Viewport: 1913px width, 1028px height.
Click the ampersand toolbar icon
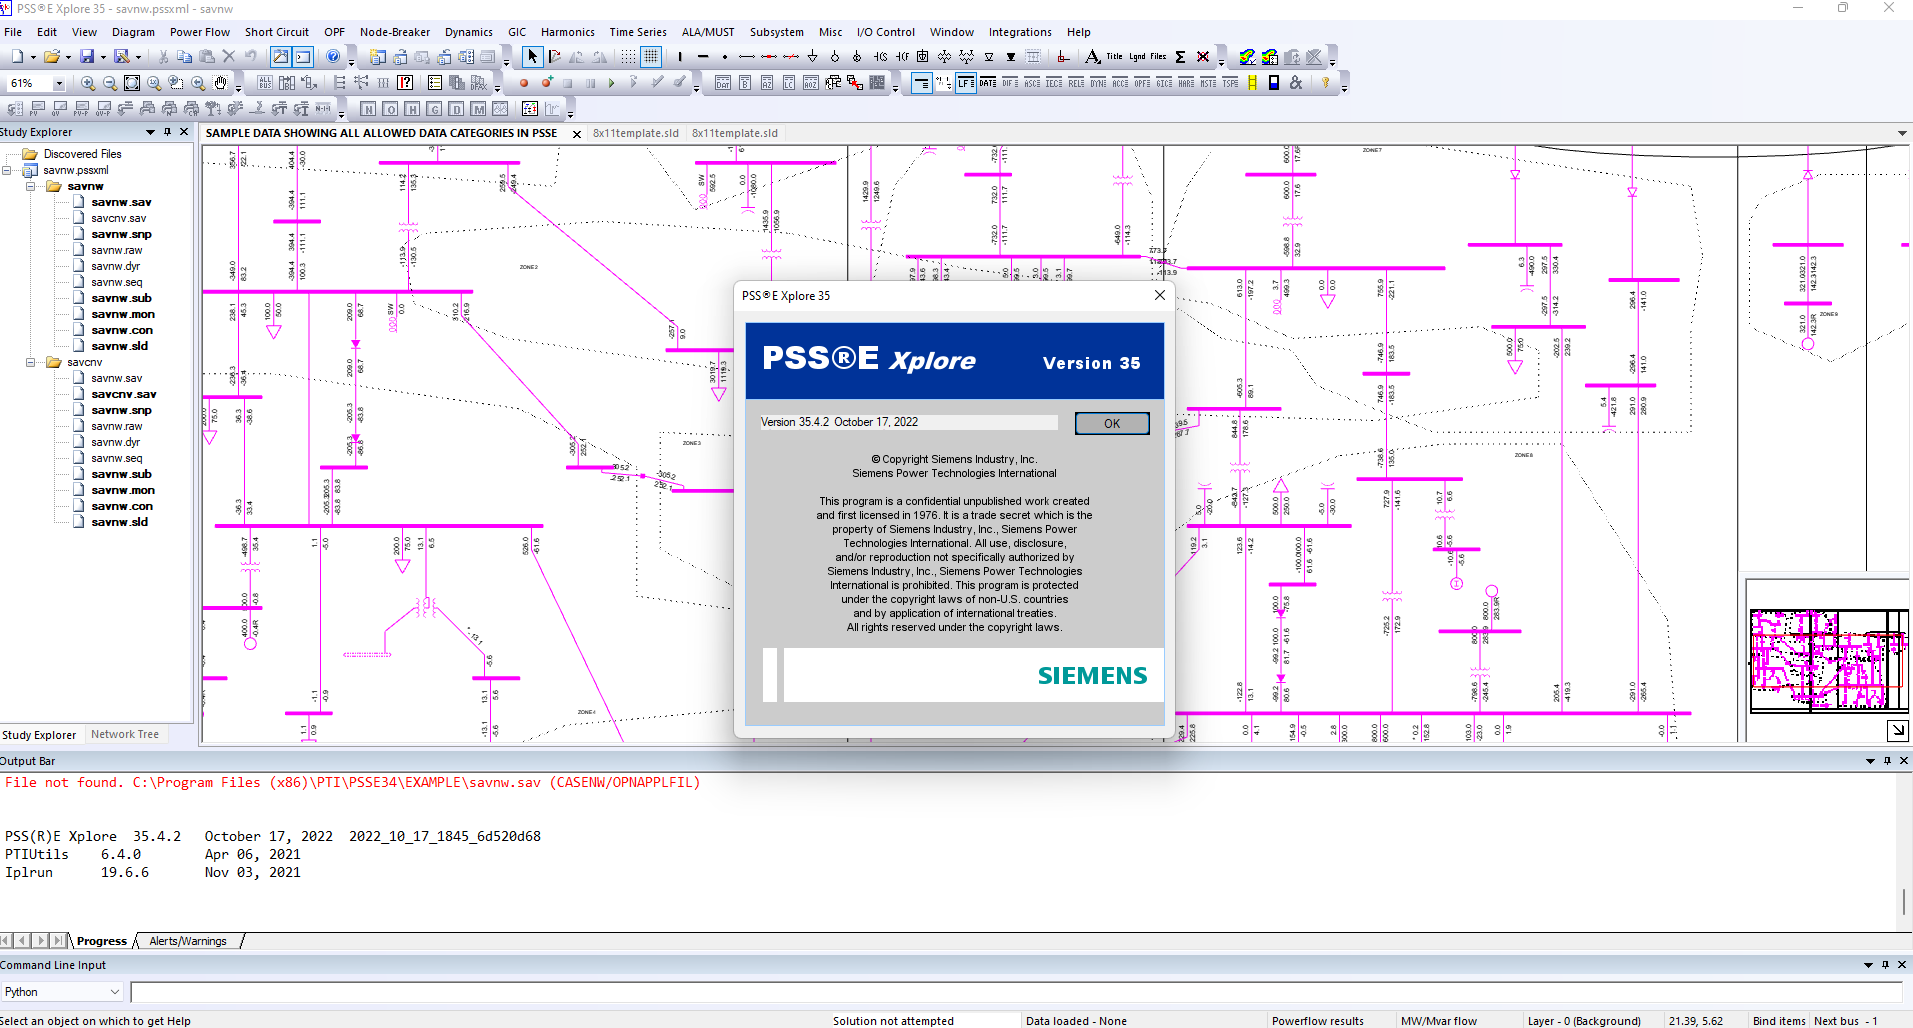point(1296,83)
